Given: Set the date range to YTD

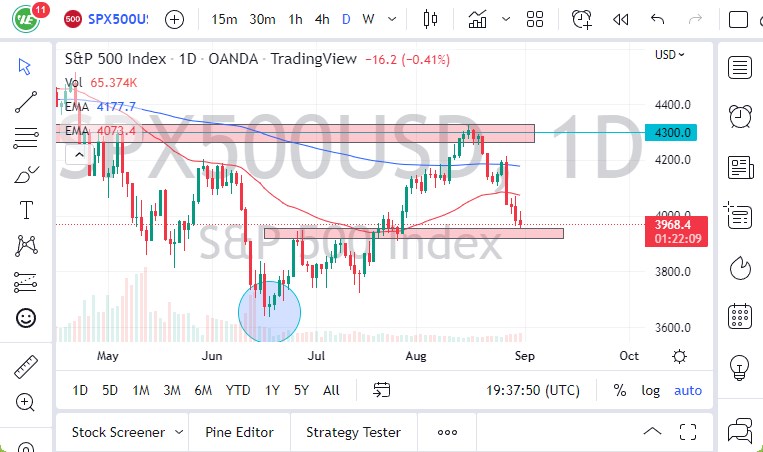Looking at the screenshot, I should click(x=238, y=390).
